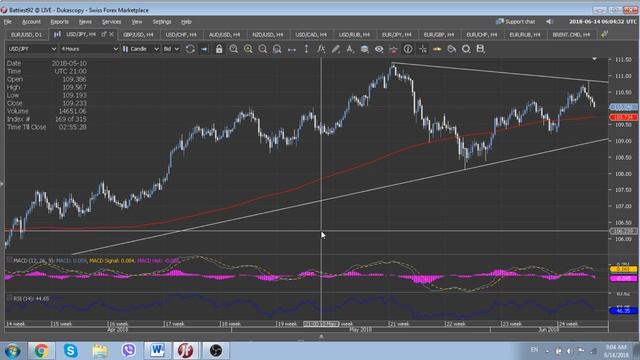Viewport: 640px width, 360px height.
Task: Expand the bottom panel arrow below chart
Action: coord(321,337)
